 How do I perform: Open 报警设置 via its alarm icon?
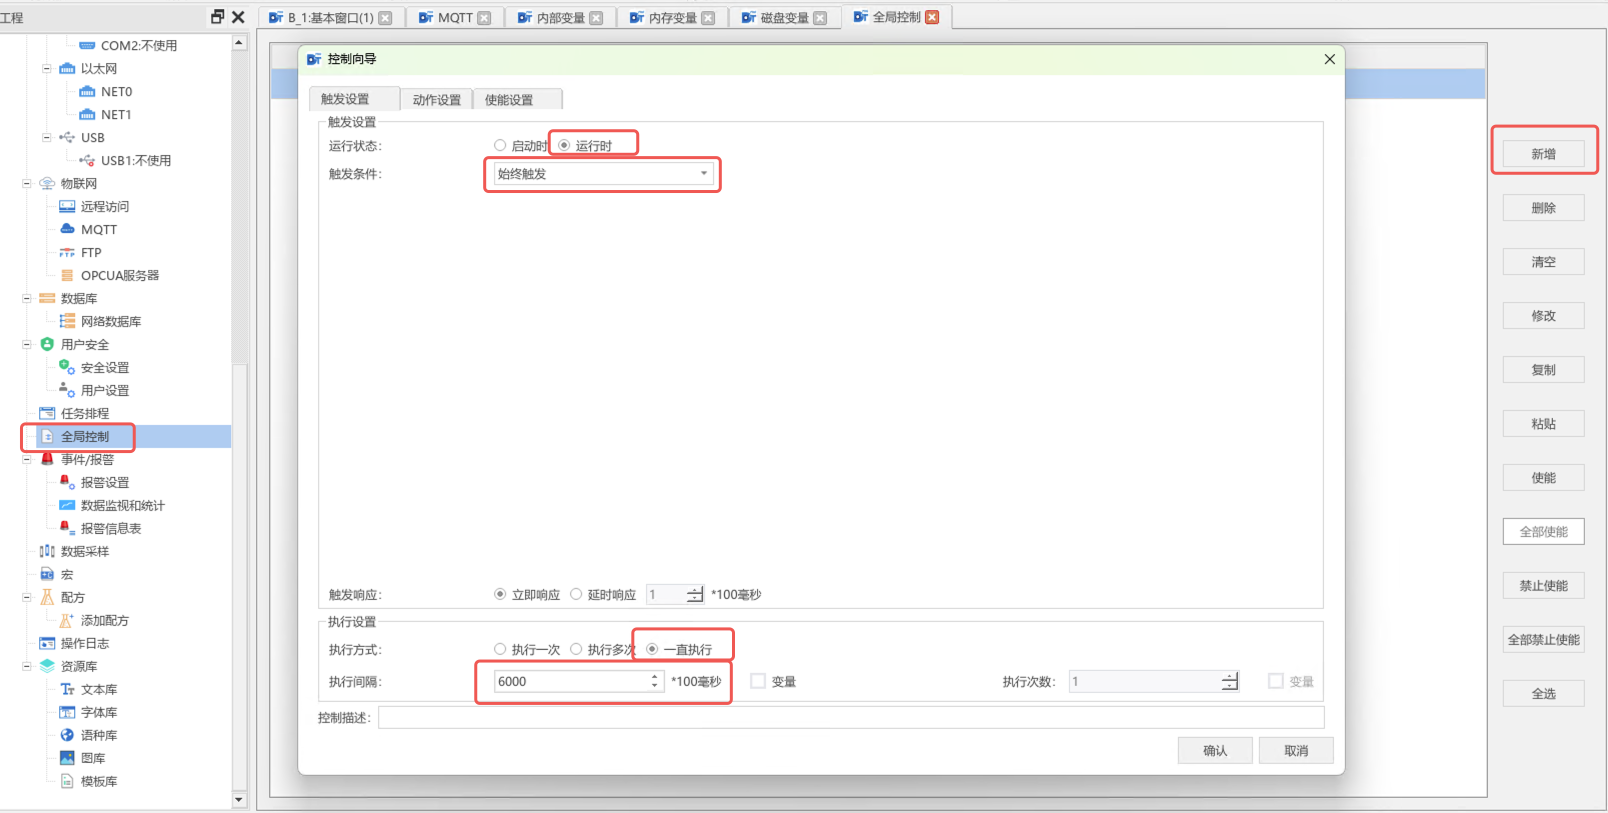pyautogui.click(x=67, y=482)
